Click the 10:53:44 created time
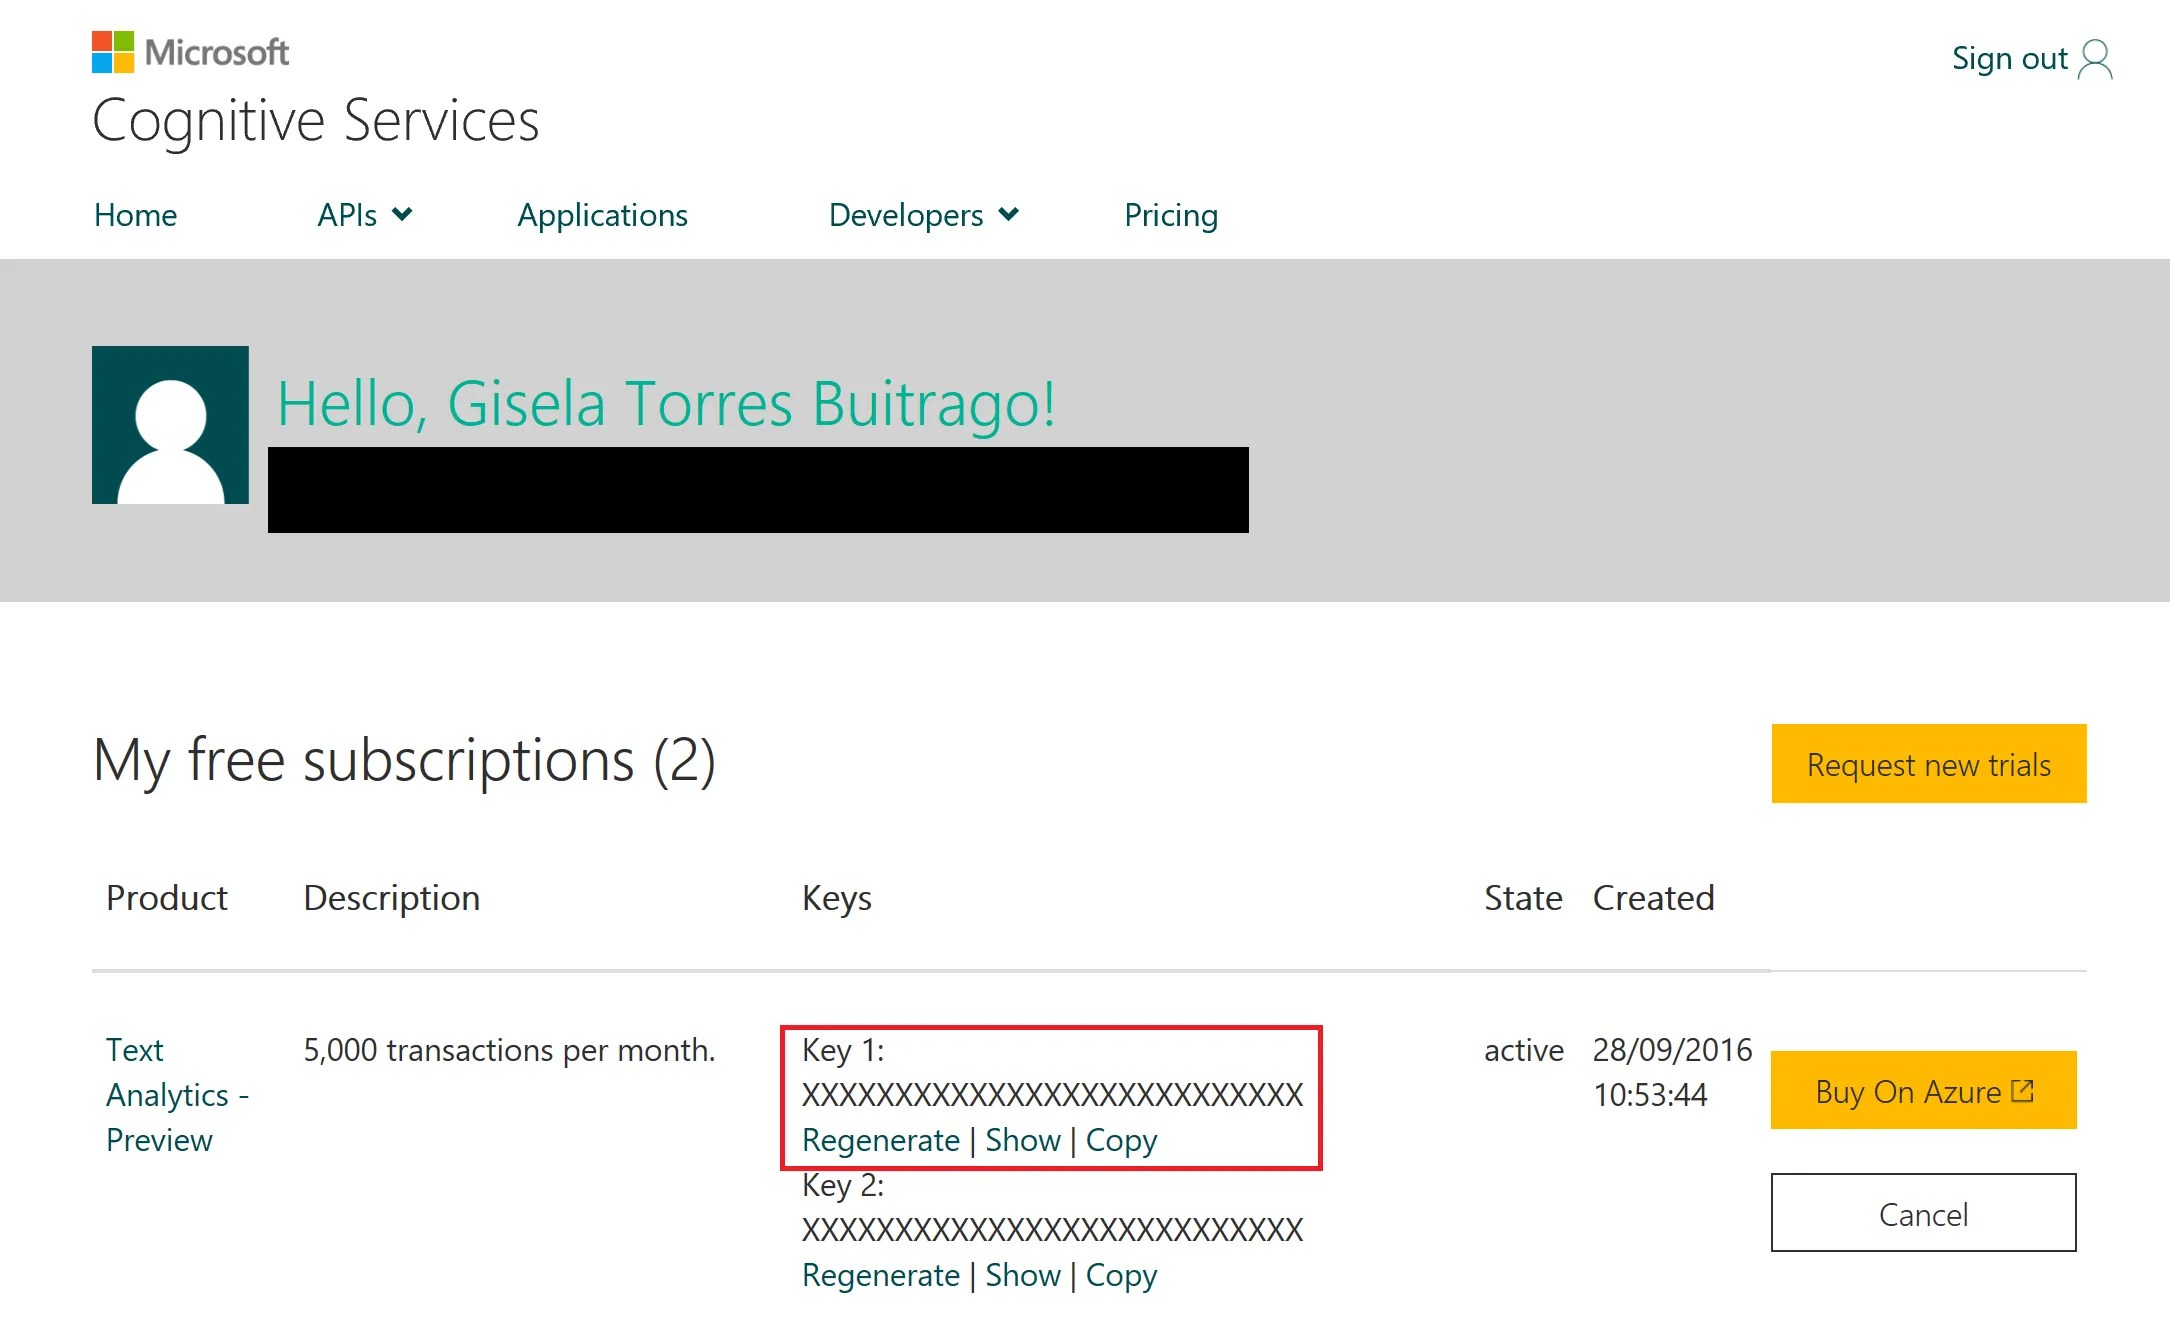Viewport: 2170px width, 1322px height. (1650, 1095)
